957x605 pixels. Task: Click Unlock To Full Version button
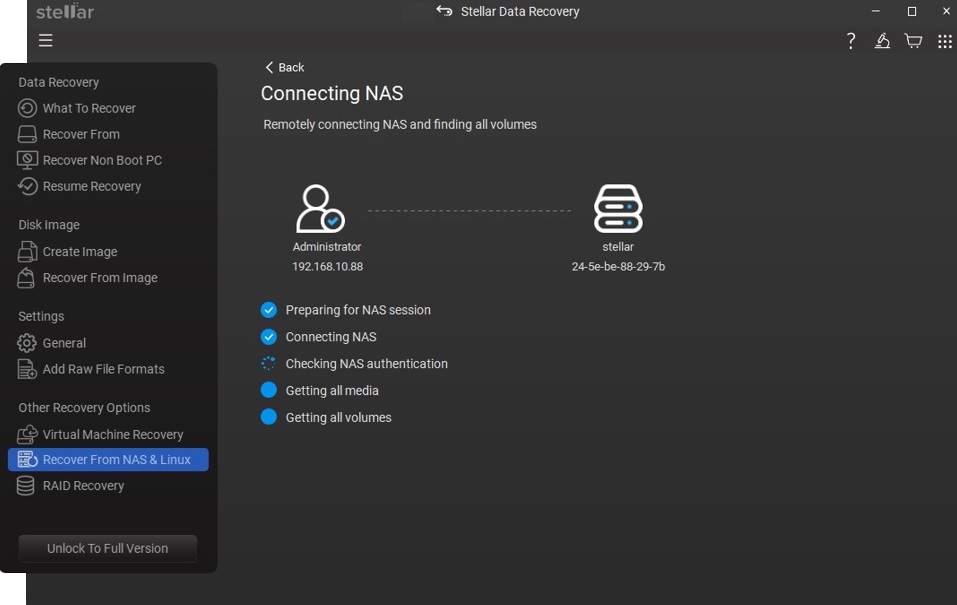tap(107, 548)
